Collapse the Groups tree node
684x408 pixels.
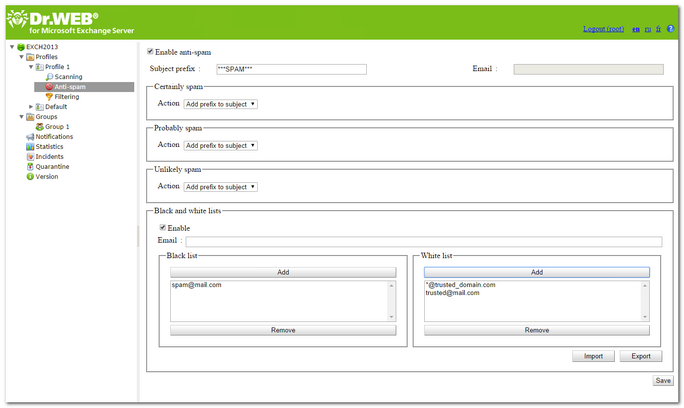[x=21, y=117]
